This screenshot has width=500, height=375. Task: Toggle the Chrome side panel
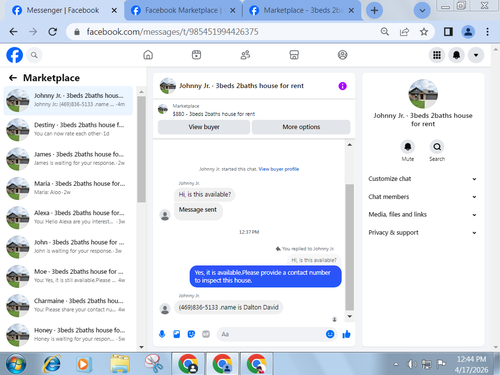[x=448, y=32]
